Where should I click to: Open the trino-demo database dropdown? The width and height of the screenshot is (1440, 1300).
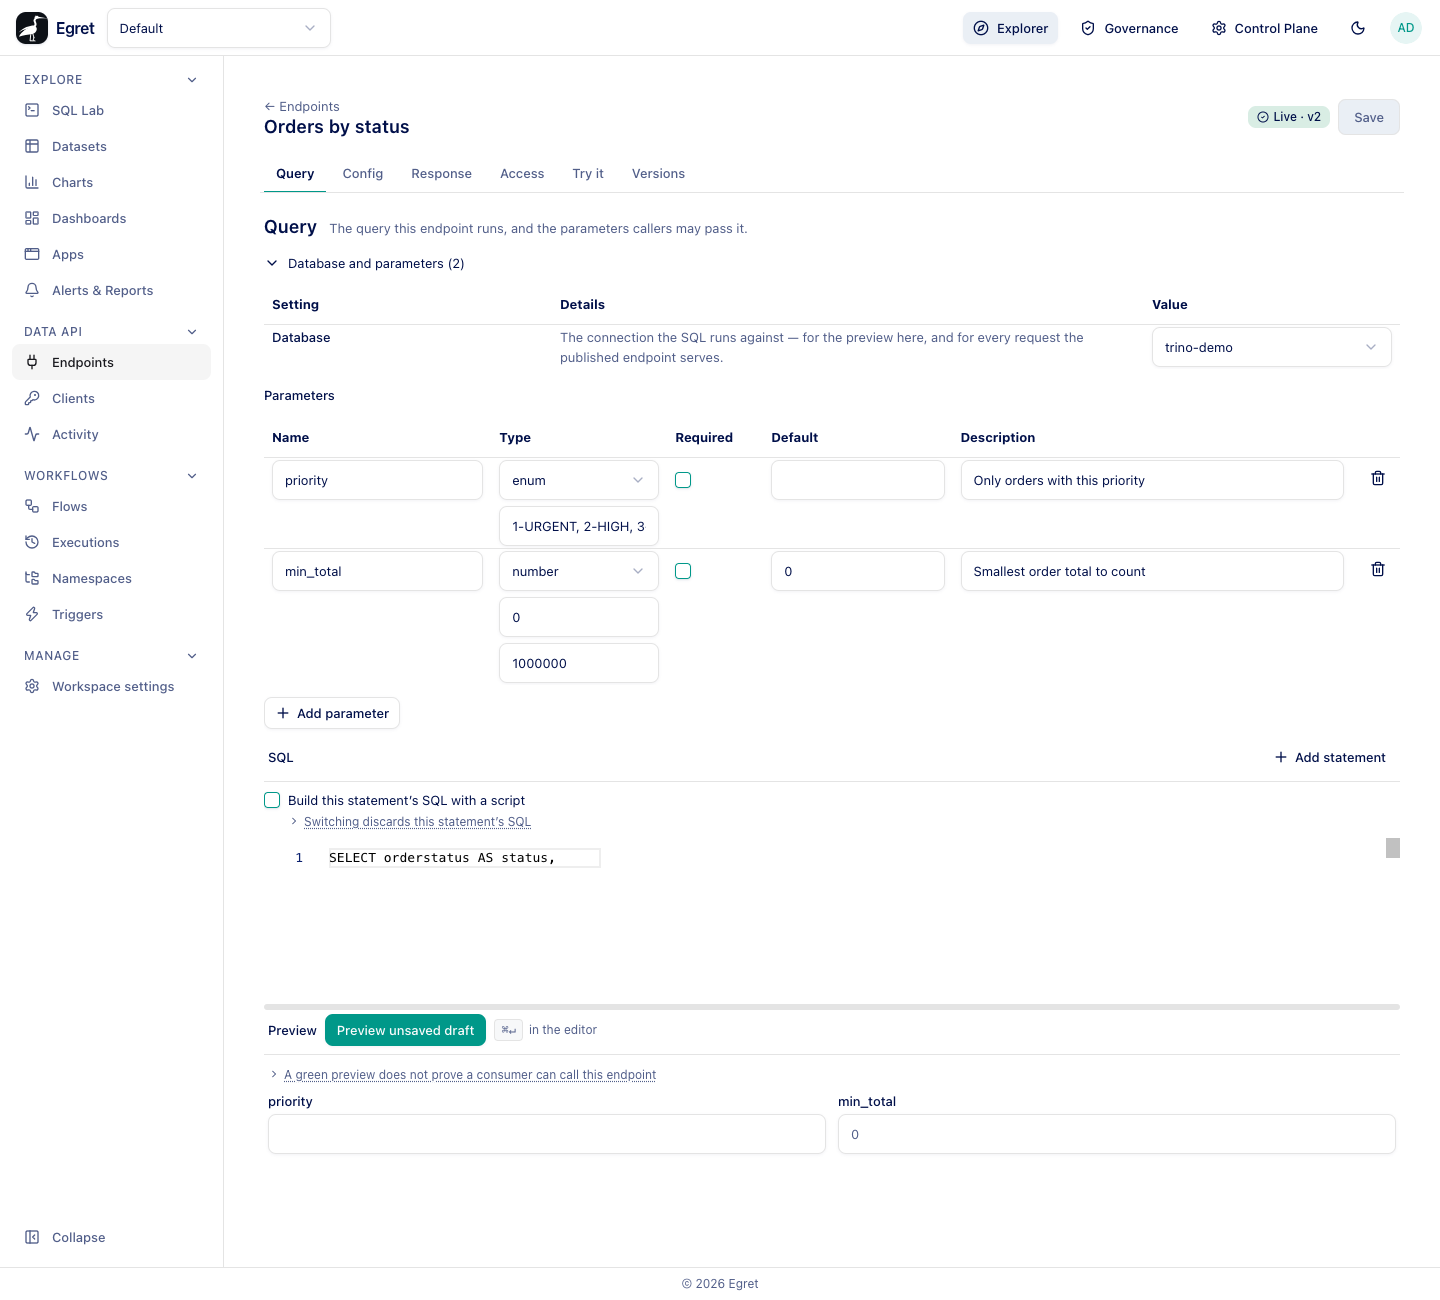pos(1271,347)
